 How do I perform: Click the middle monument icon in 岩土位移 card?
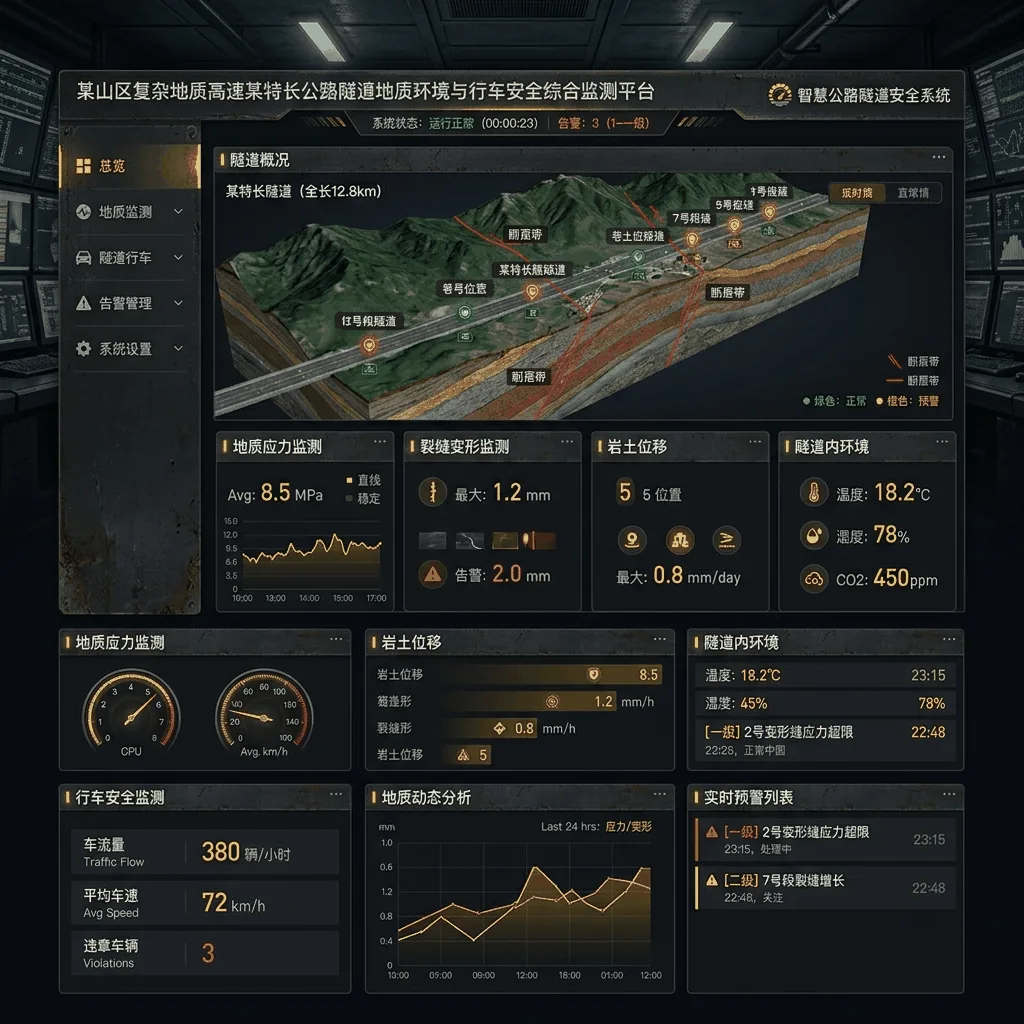[x=680, y=540]
